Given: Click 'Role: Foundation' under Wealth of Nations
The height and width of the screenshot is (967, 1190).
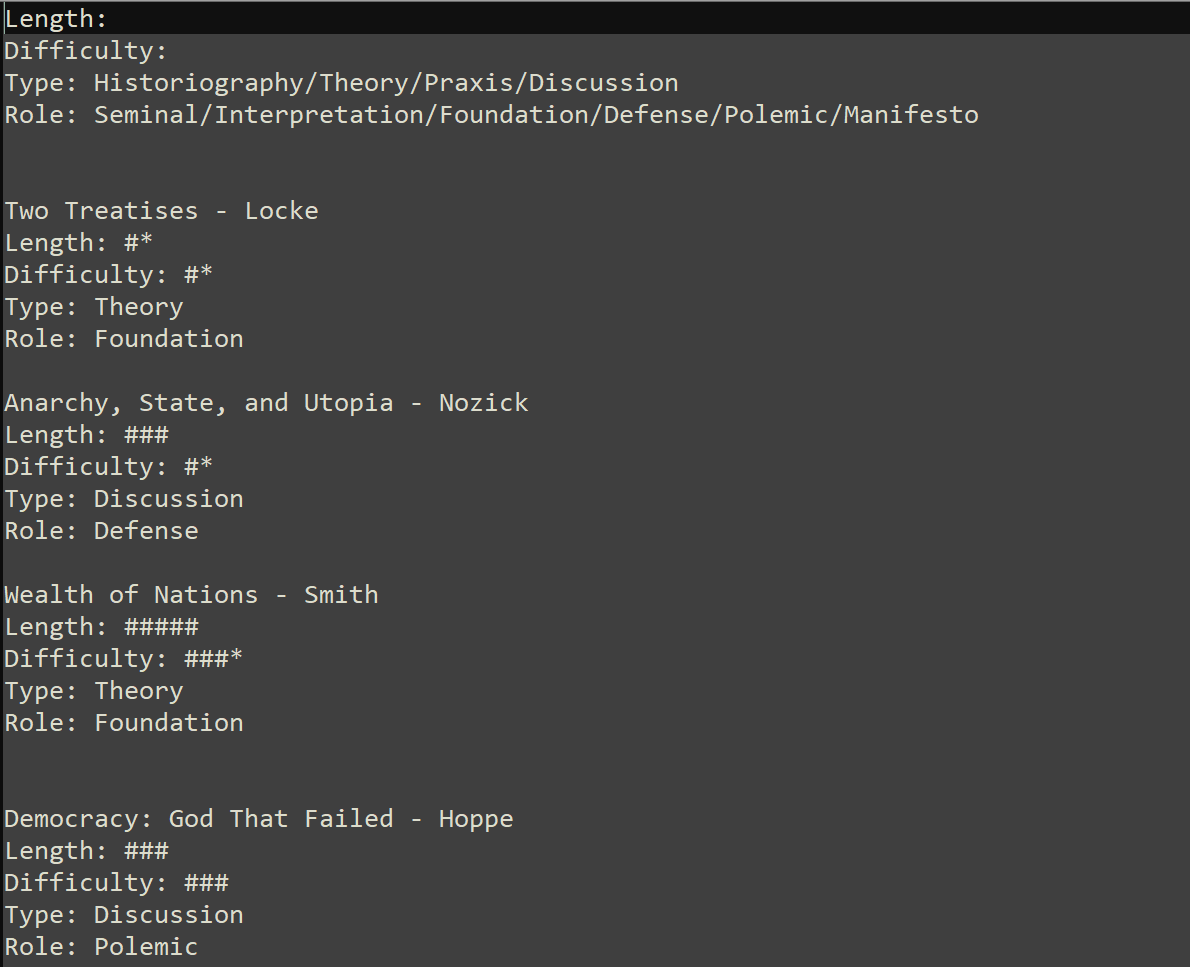Looking at the screenshot, I should tap(124, 723).
